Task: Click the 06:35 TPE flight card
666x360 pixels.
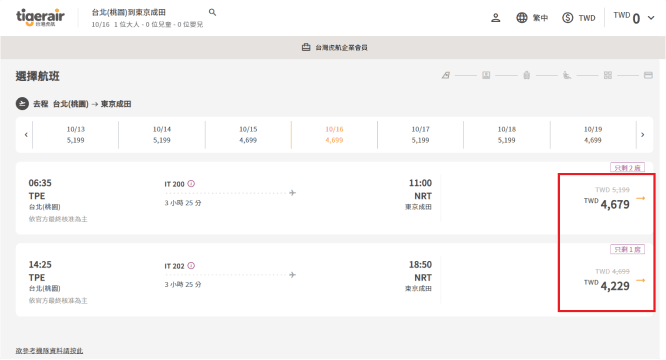Action: click(x=334, y=198)
